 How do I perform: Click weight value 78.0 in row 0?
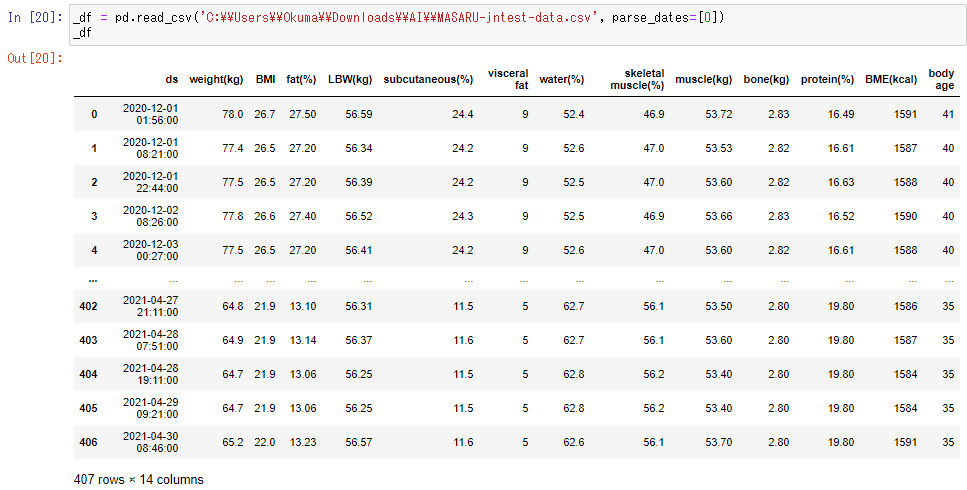pyautogui.click(x=233, y=114)
